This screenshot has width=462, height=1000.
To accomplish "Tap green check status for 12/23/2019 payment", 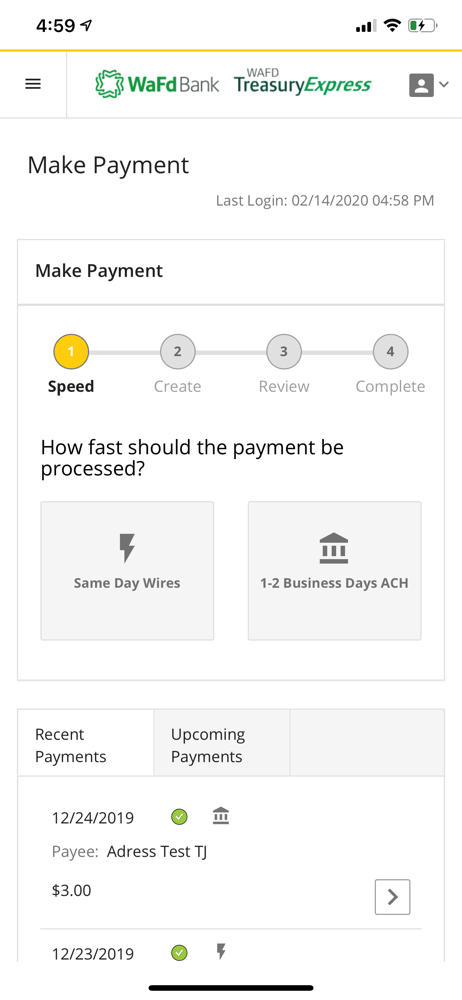I will (180, 953).
